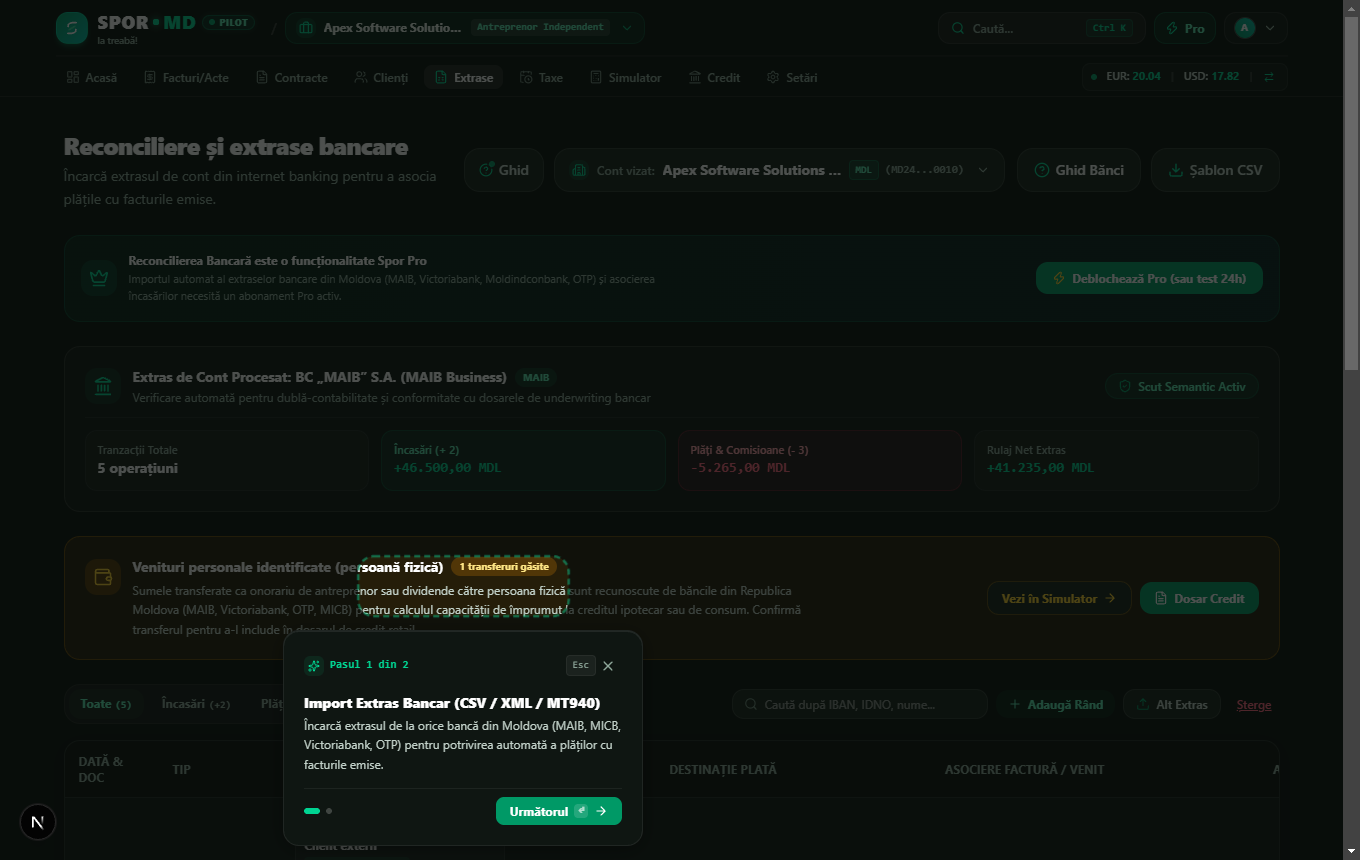Select the Extrase nav item
Viewport: 1360px width, 860px height.
pos(464,77)
